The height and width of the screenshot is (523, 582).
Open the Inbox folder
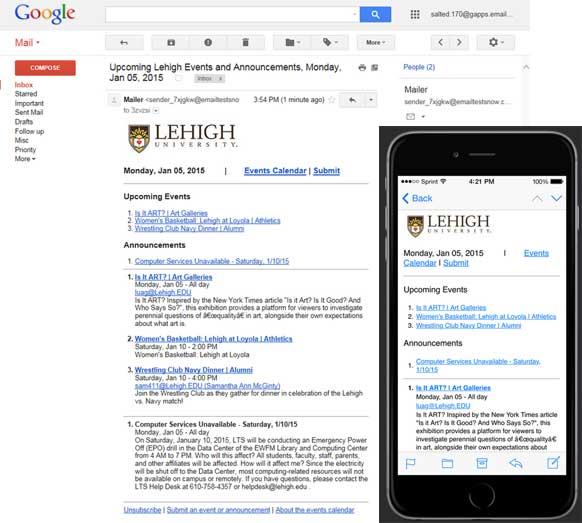coord(24,85)
